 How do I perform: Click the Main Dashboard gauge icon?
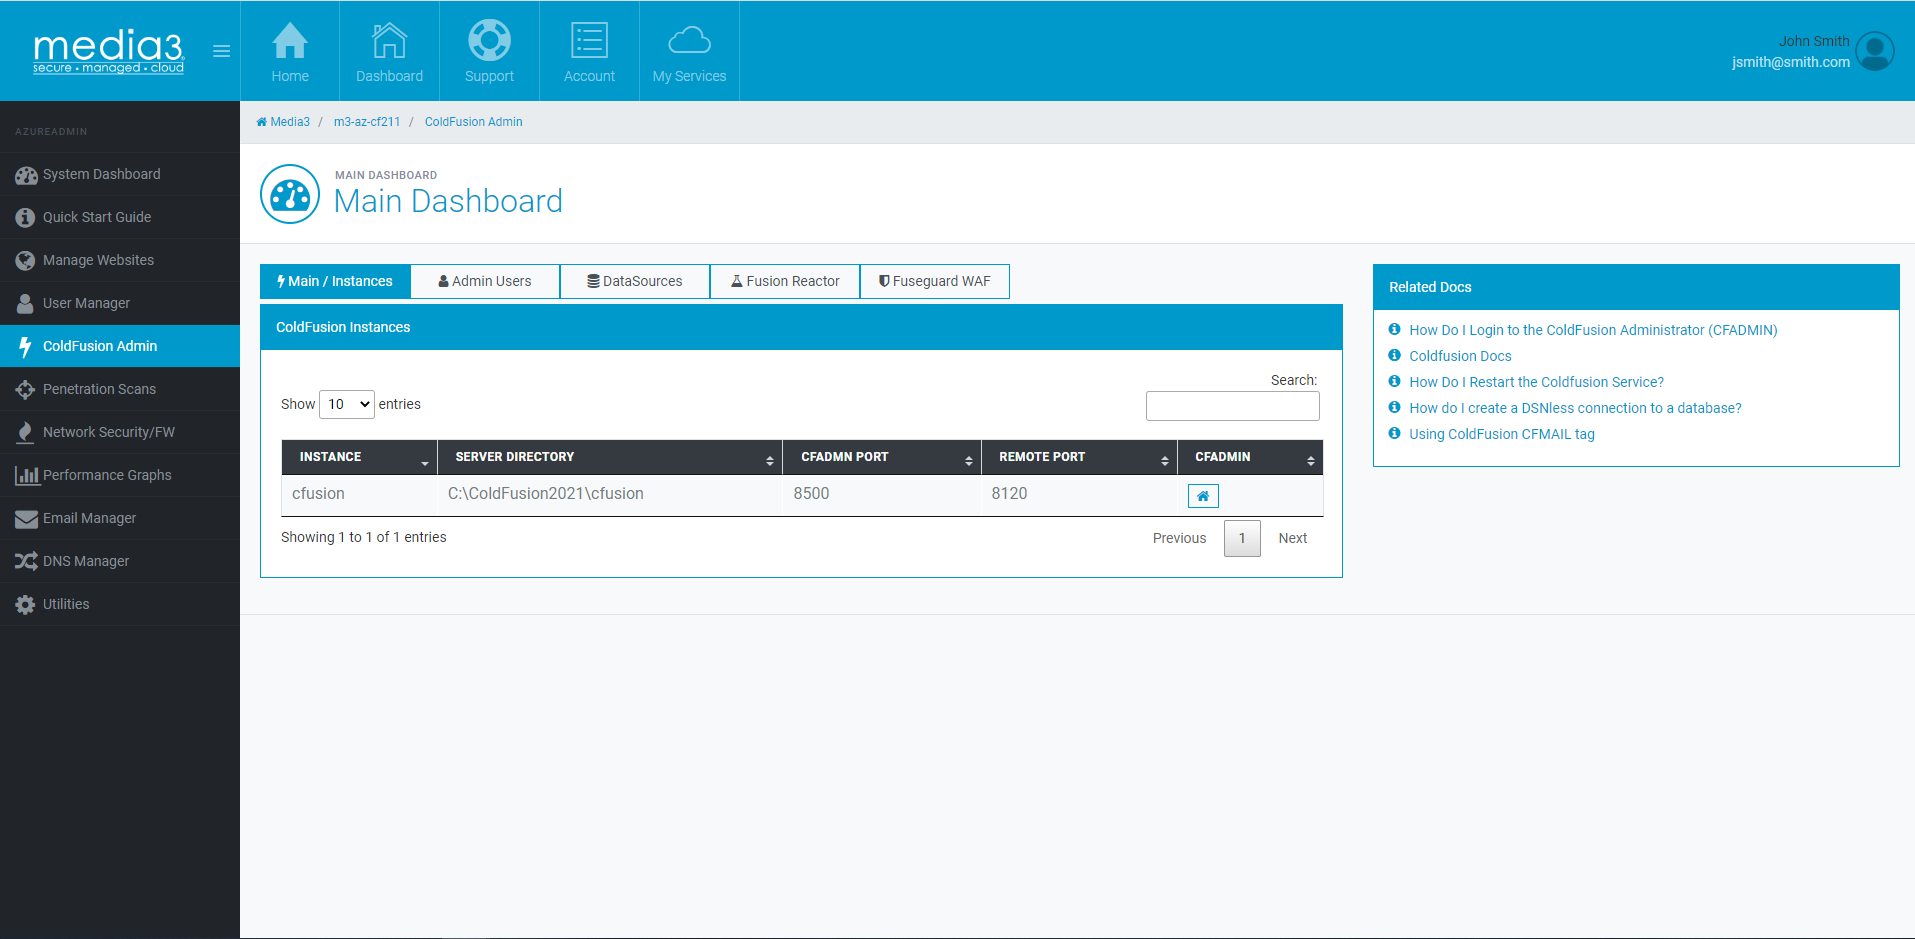click(x=290, y=194)
